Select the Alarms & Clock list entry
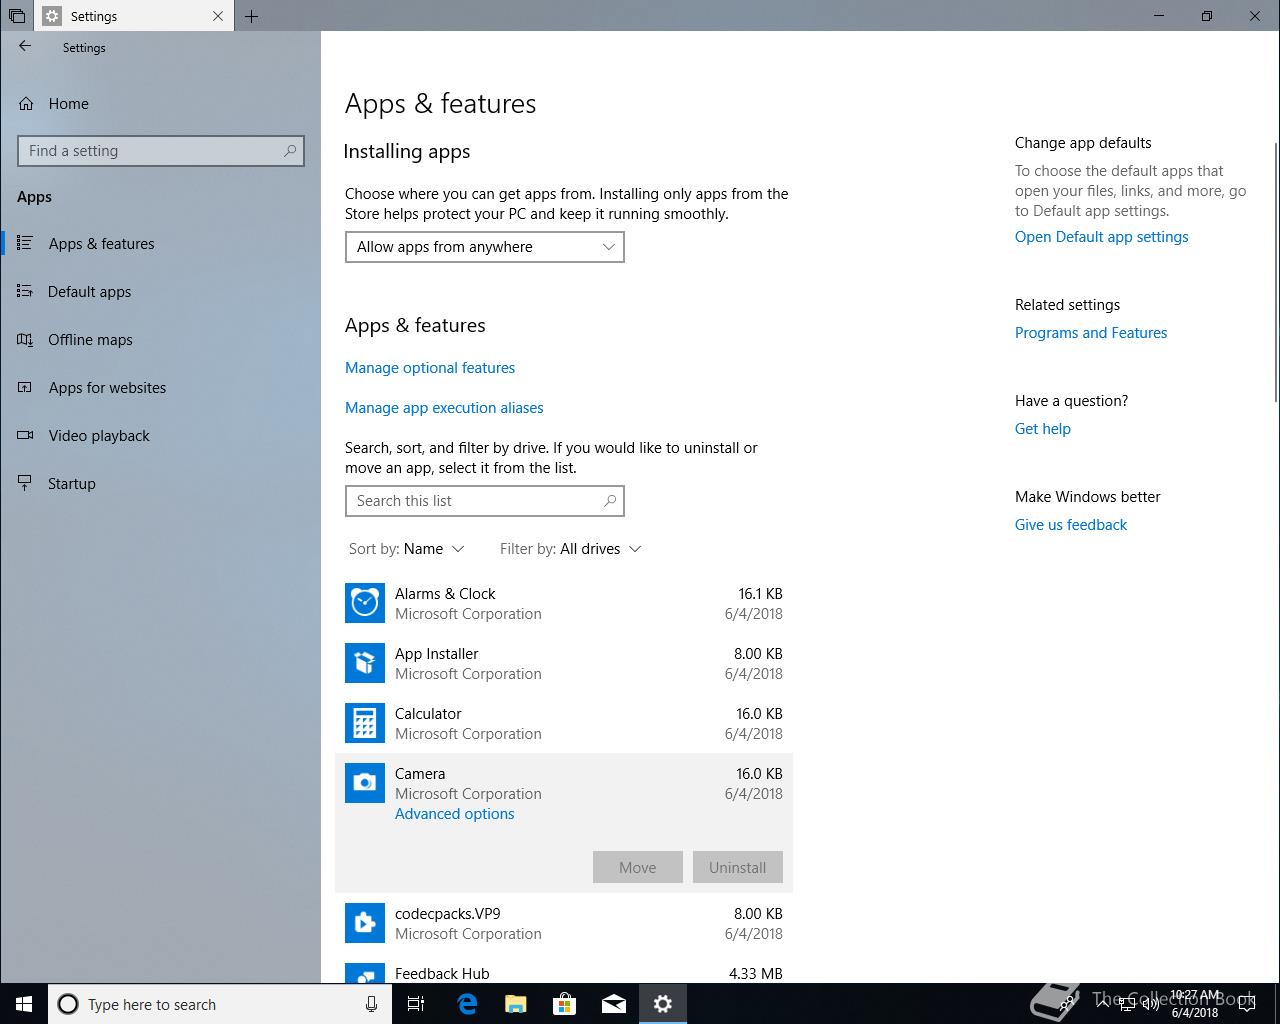This screenshot has height=1024, width=1280. pos(564,603)
